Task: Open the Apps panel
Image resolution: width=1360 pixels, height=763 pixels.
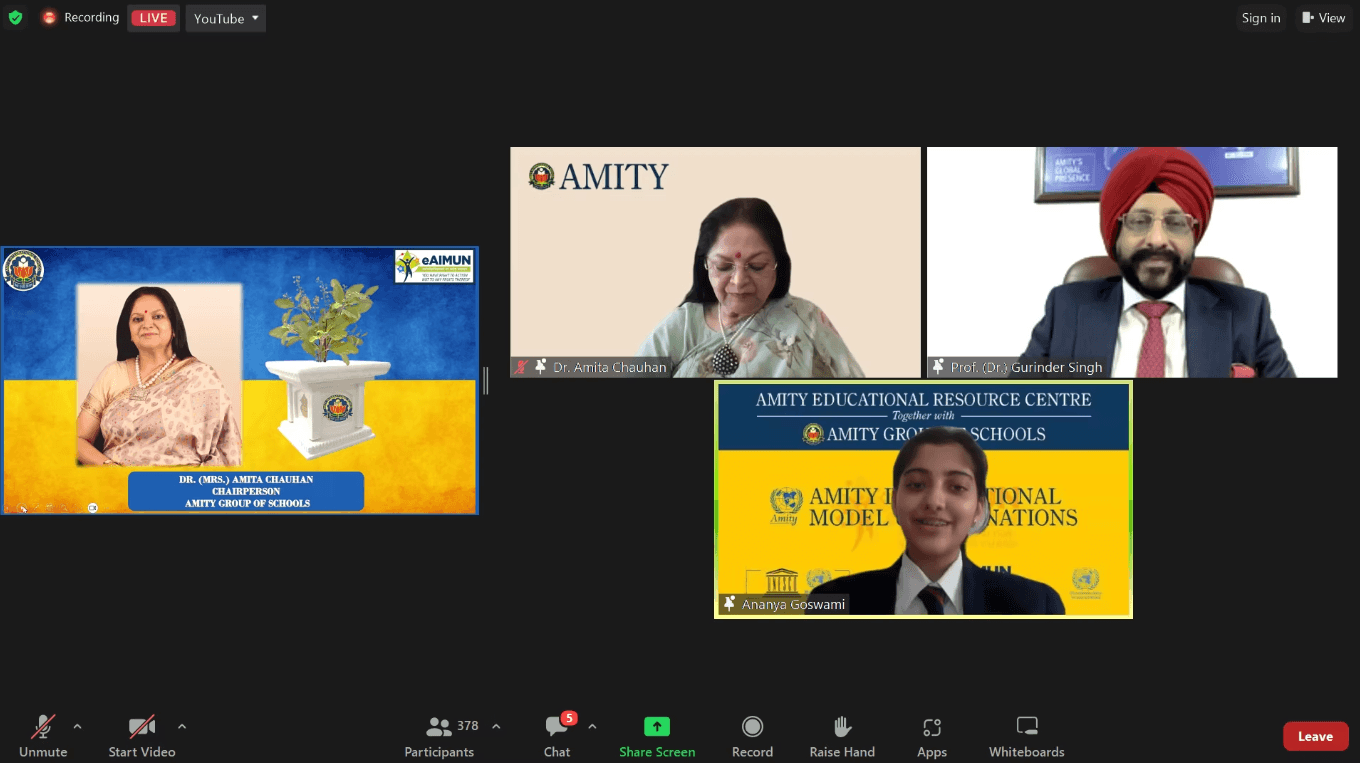Action: pyautogui.click(x=932, y=736)
